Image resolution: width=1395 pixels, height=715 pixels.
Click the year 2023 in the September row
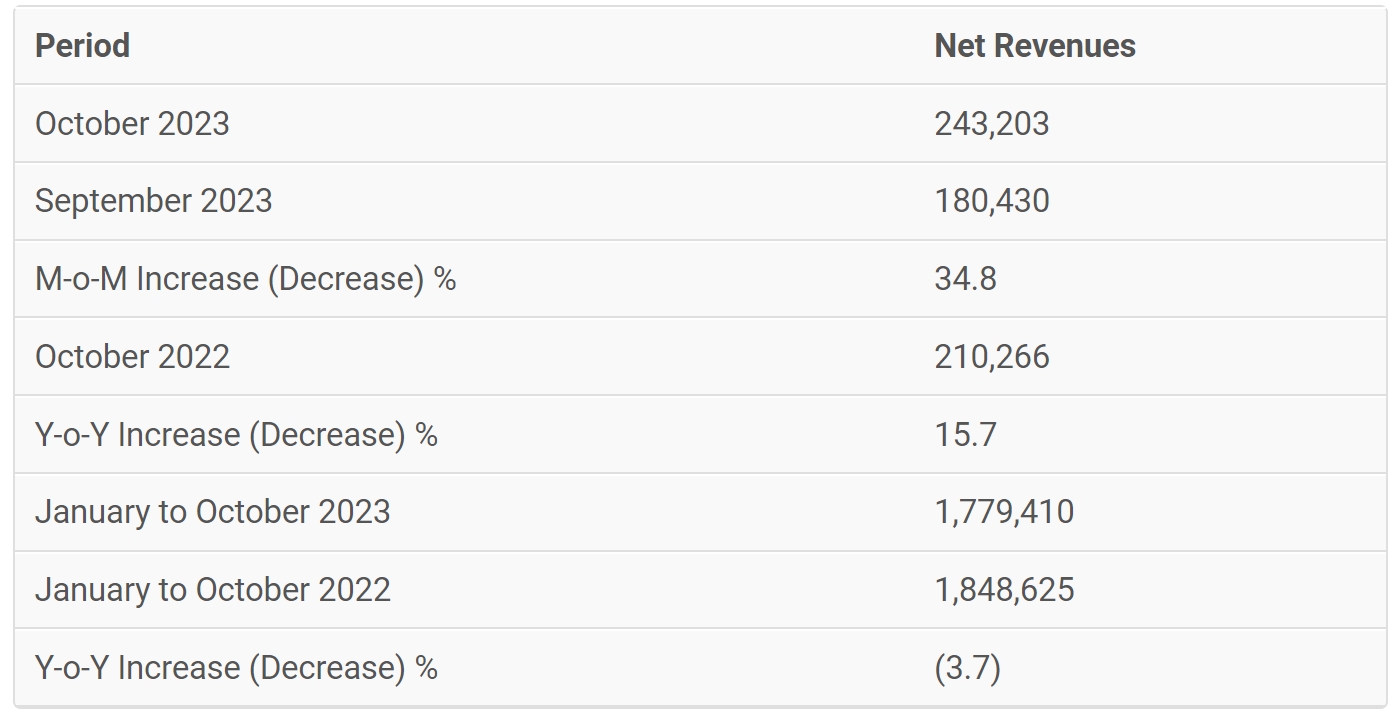tap(236, 201)
